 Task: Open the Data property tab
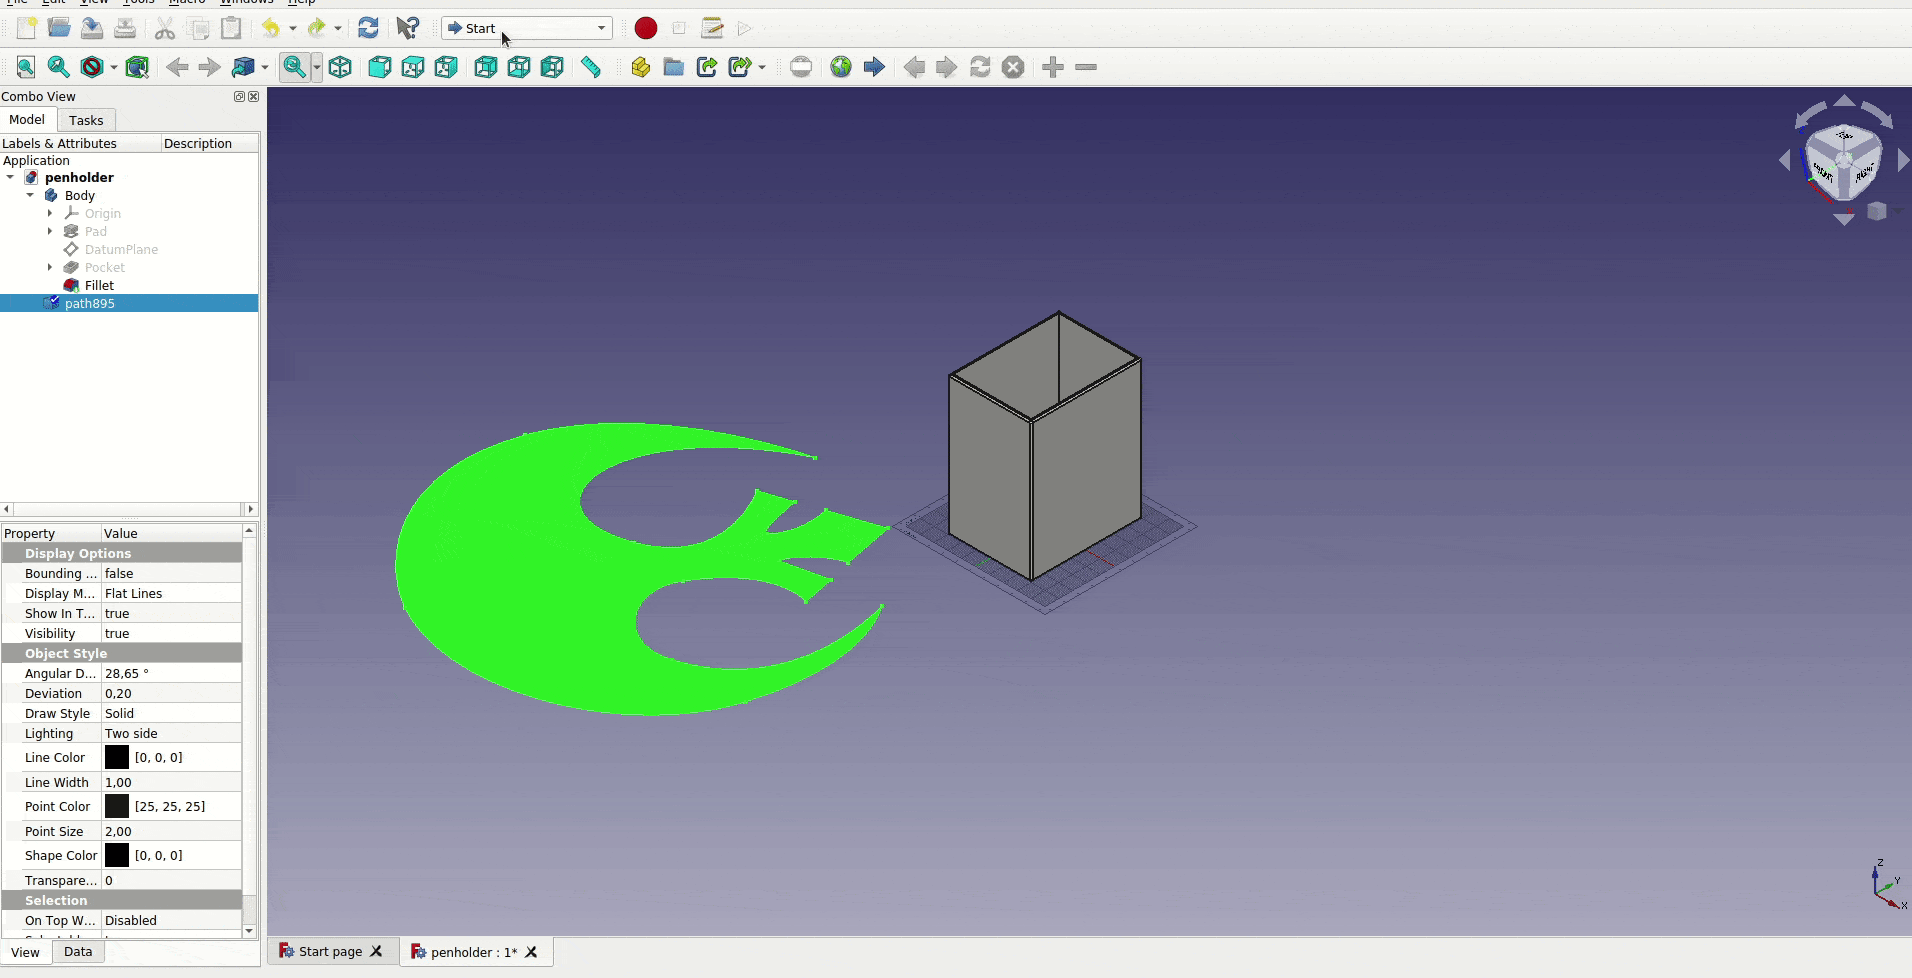coord(78,952)
